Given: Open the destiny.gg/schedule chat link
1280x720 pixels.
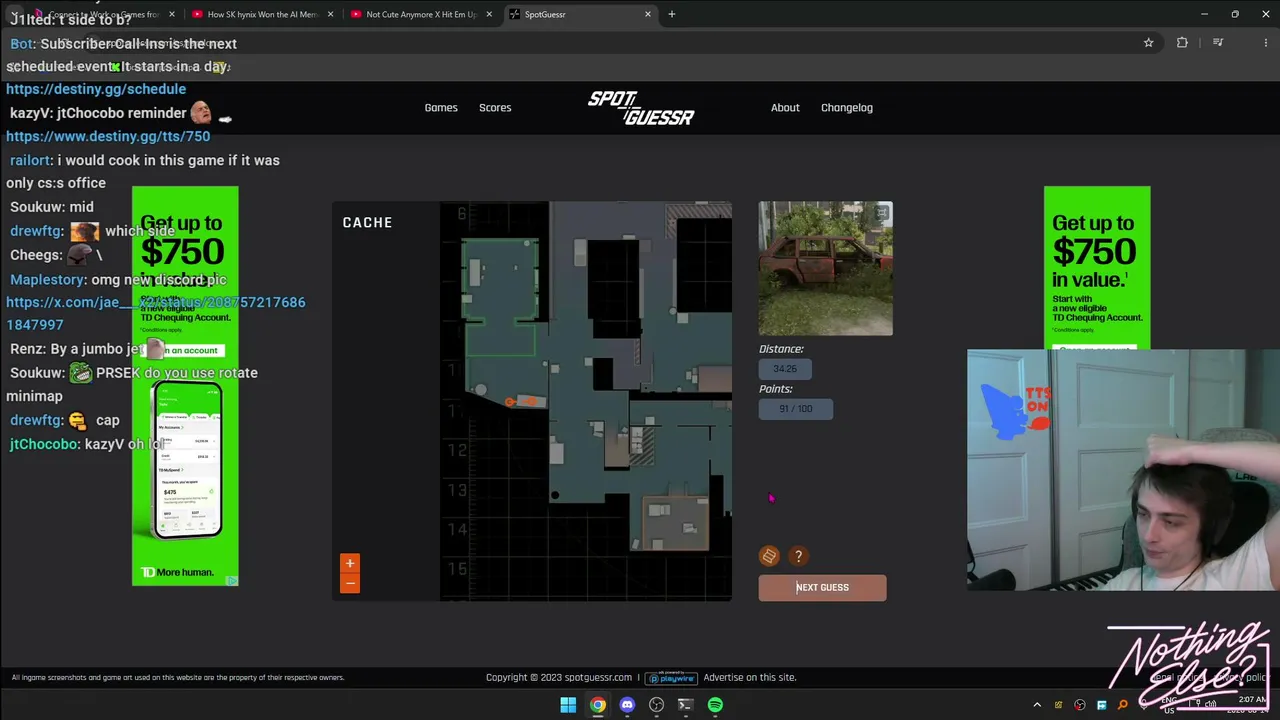Looking at the screenshot, I should (96, 89).
